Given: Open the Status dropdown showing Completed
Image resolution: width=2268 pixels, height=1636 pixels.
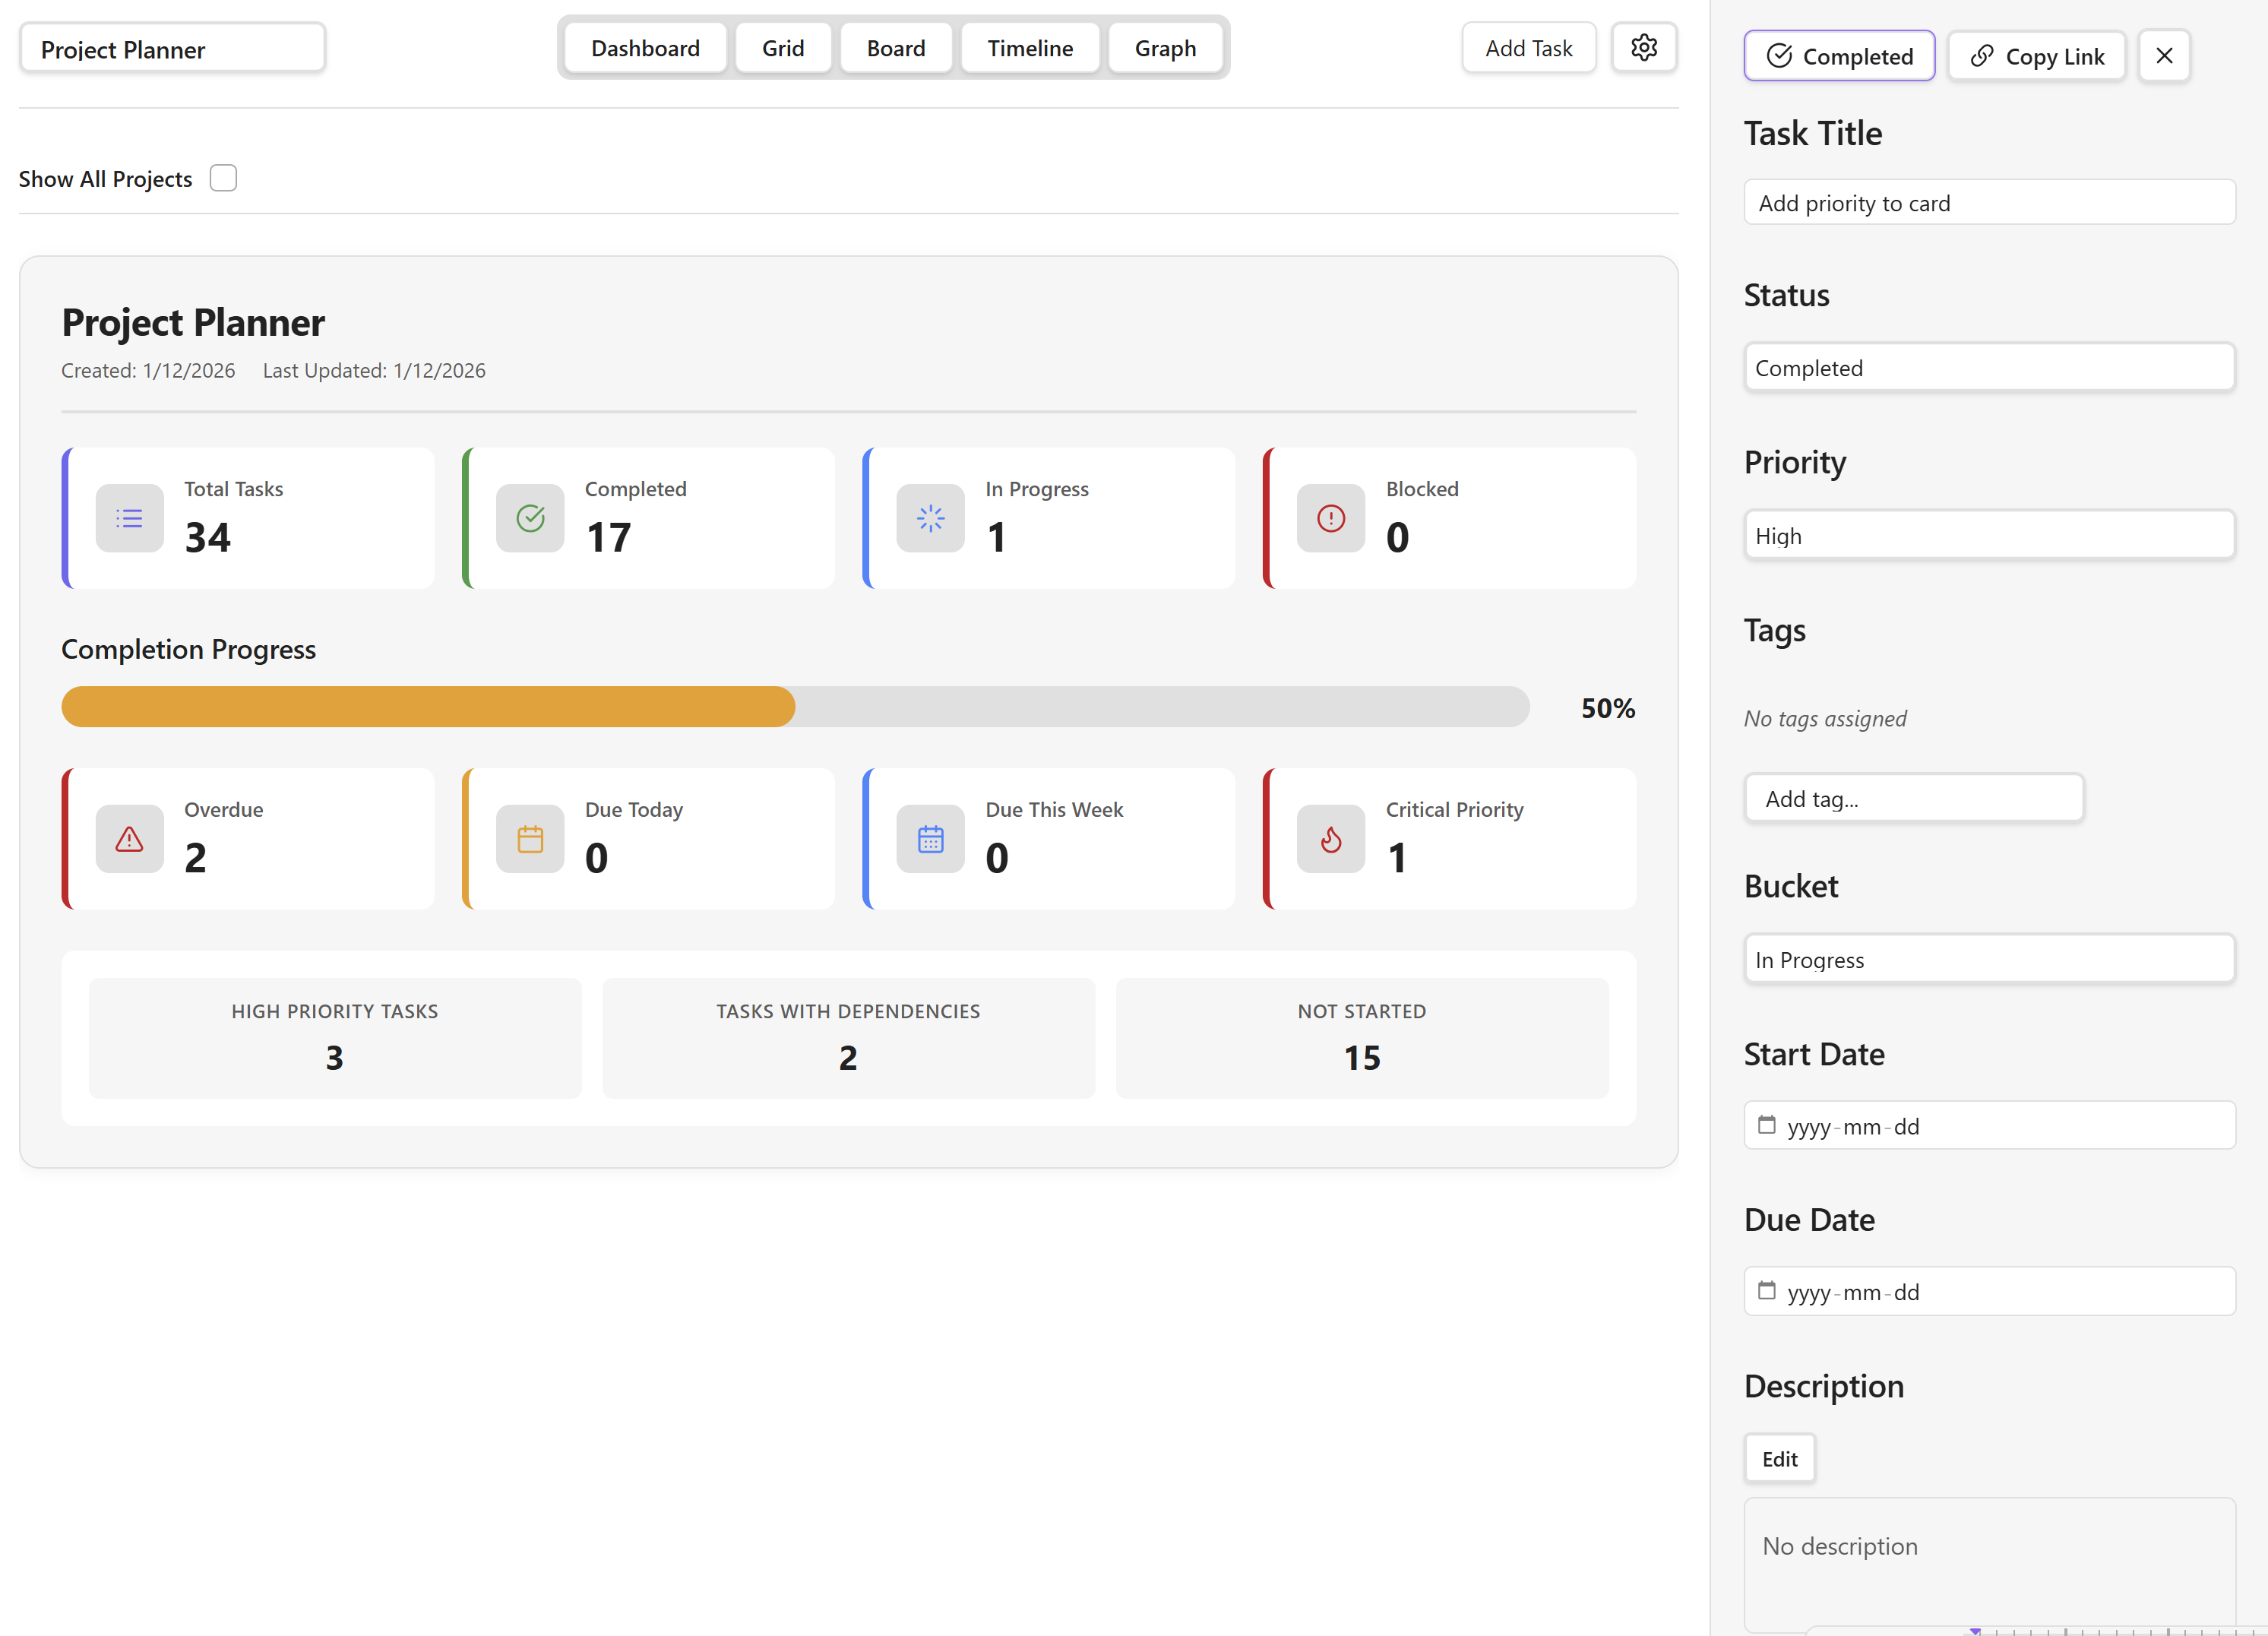Looking at the screenshot, I should (x=1988, y=368).
